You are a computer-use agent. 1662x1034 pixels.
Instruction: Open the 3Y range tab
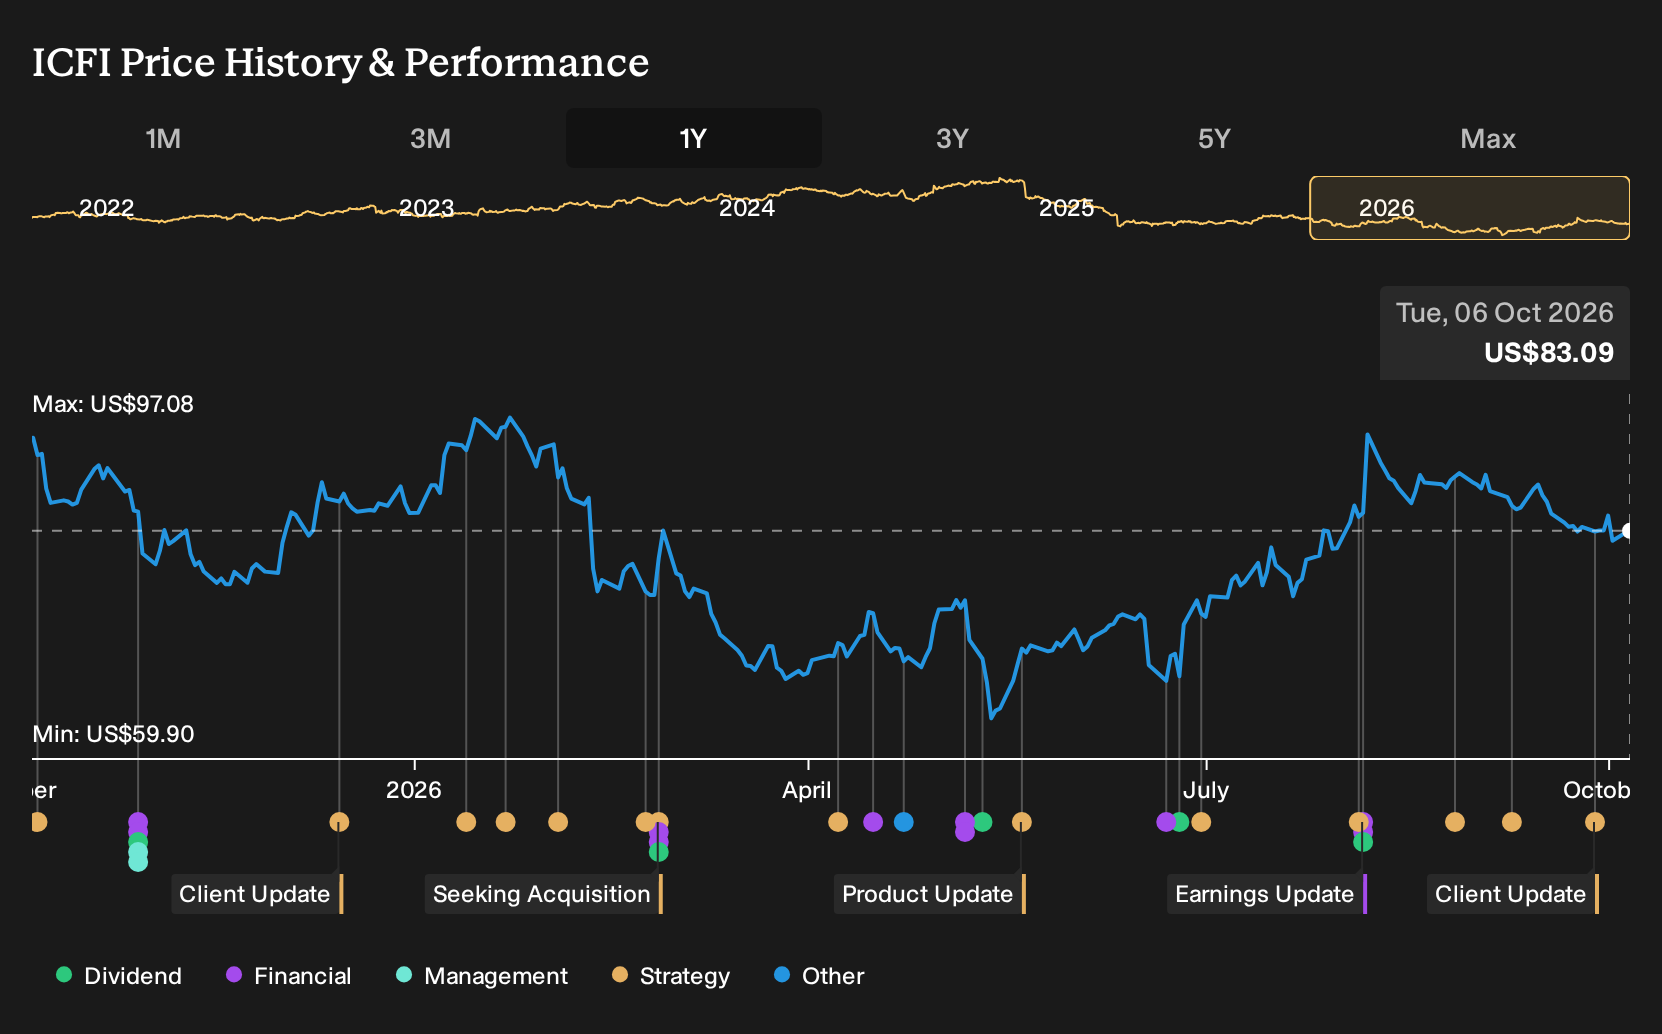[x=952, y=138]
